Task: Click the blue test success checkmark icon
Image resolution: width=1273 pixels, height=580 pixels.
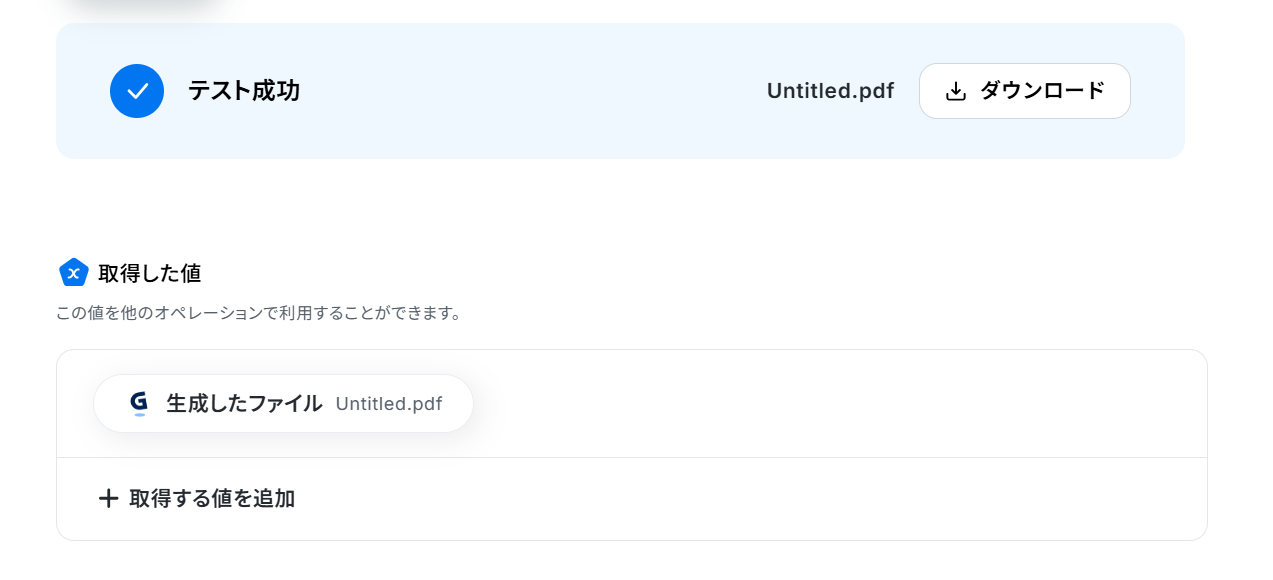Action: tap(137, 91)
